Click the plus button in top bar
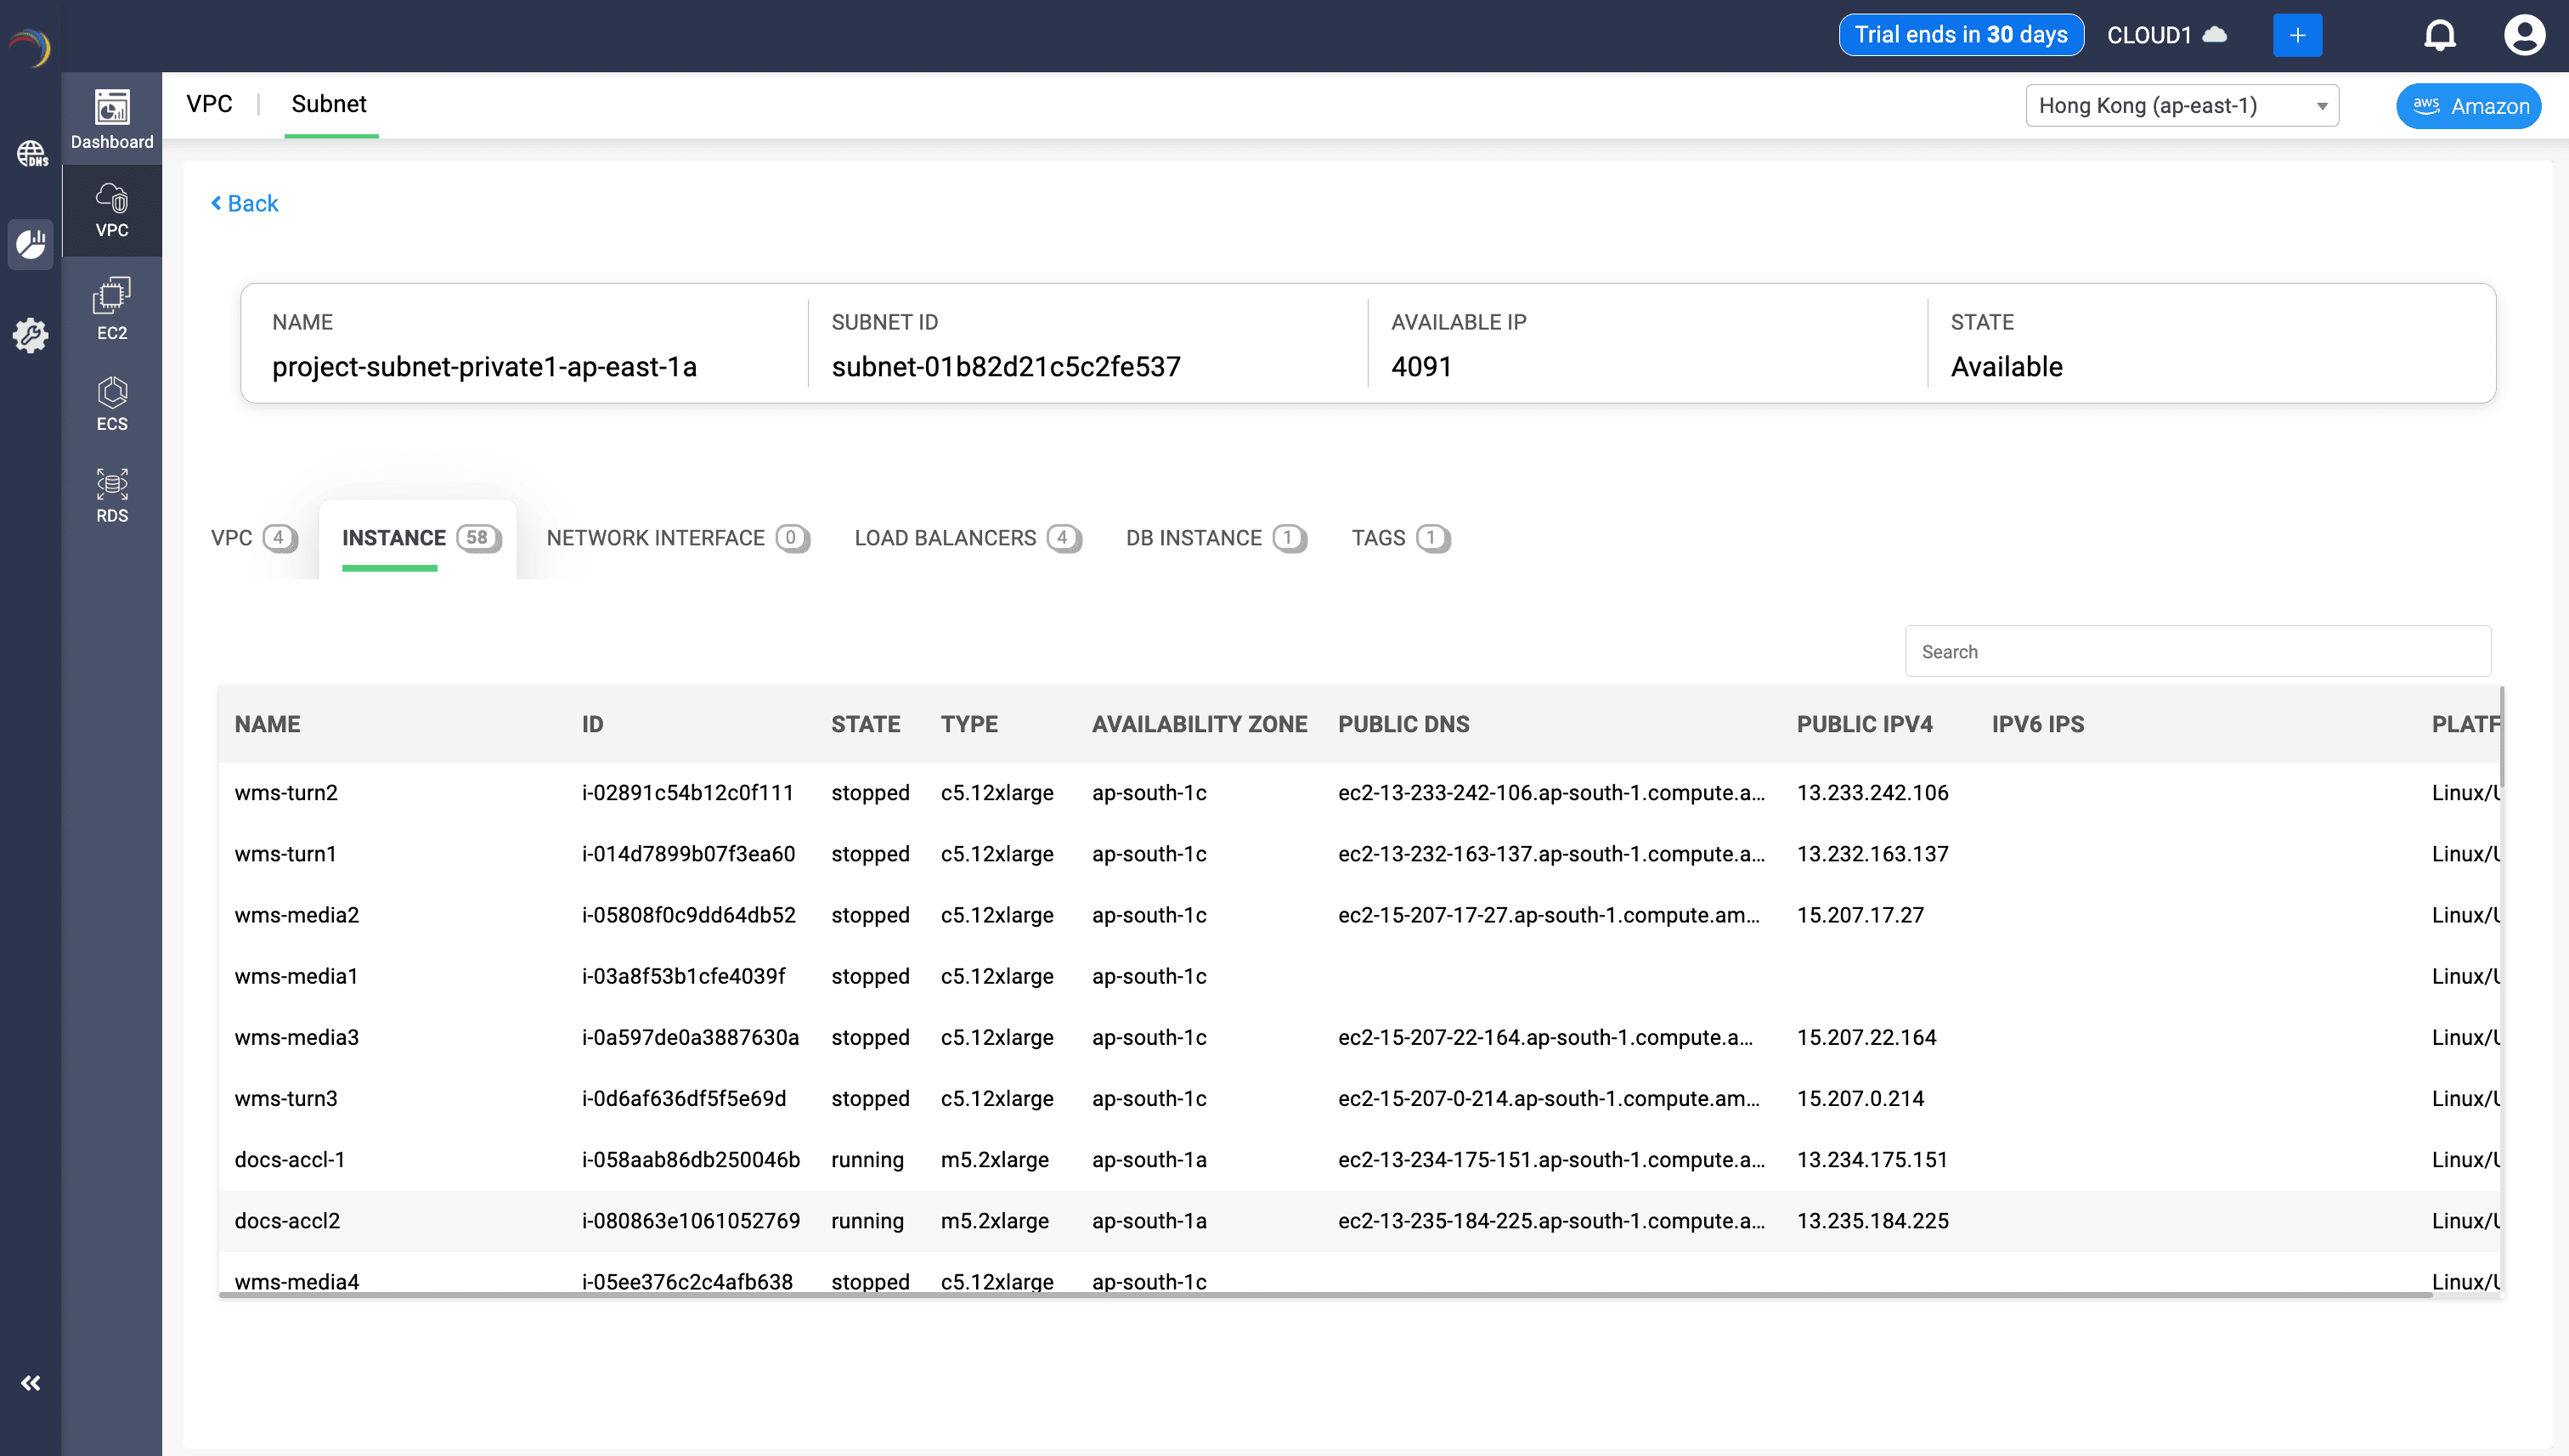 click(2298, 34)
